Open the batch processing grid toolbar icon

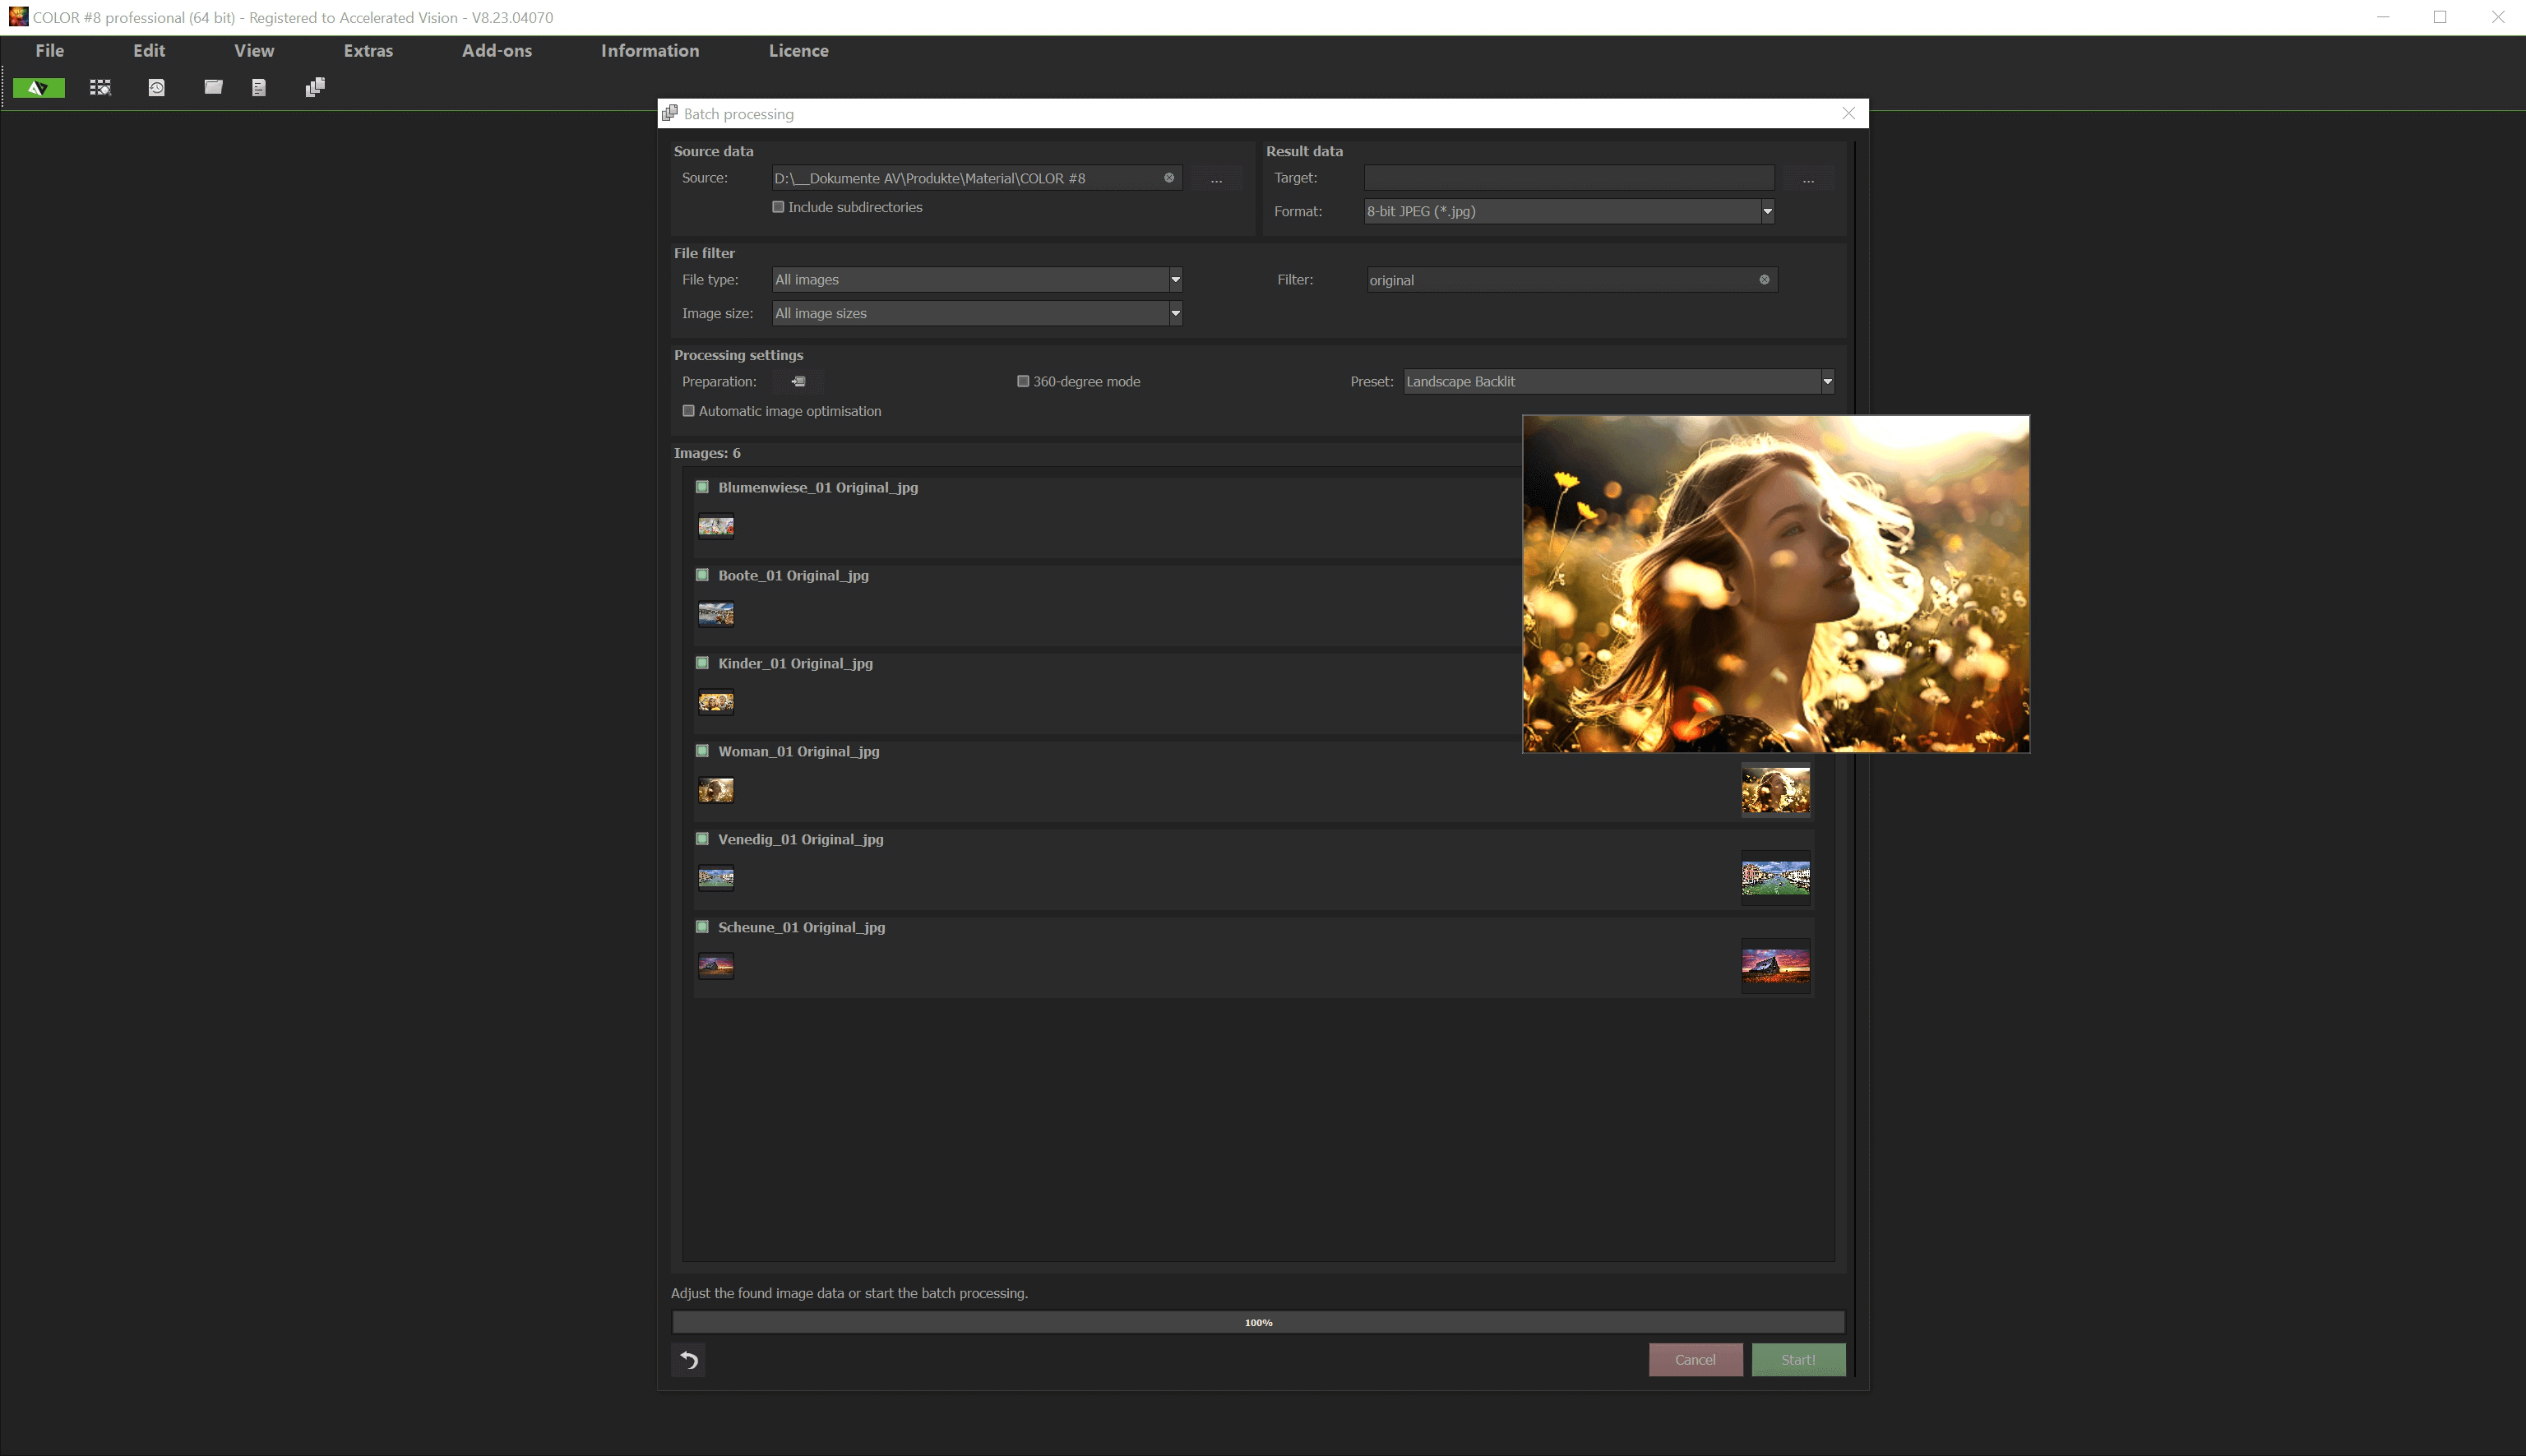pyautogui.click(x=100, y=87)
